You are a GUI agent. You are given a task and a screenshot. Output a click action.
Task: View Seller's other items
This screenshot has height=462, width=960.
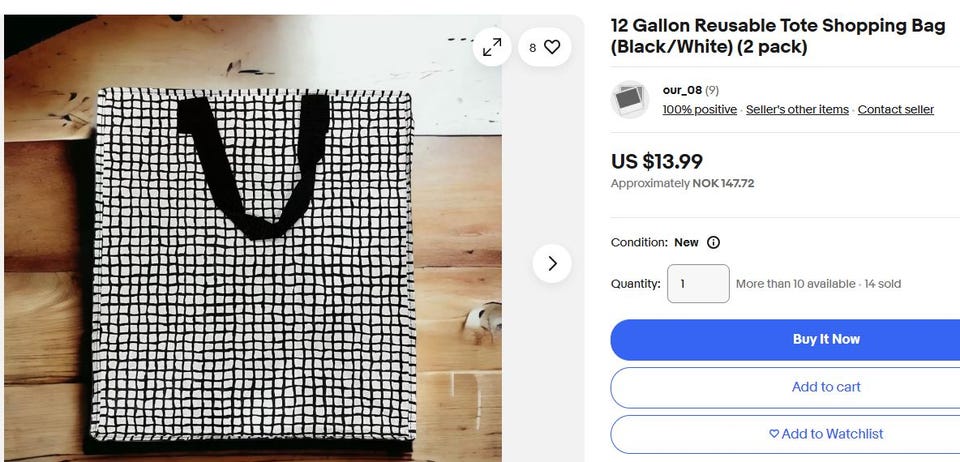[797, 110]
